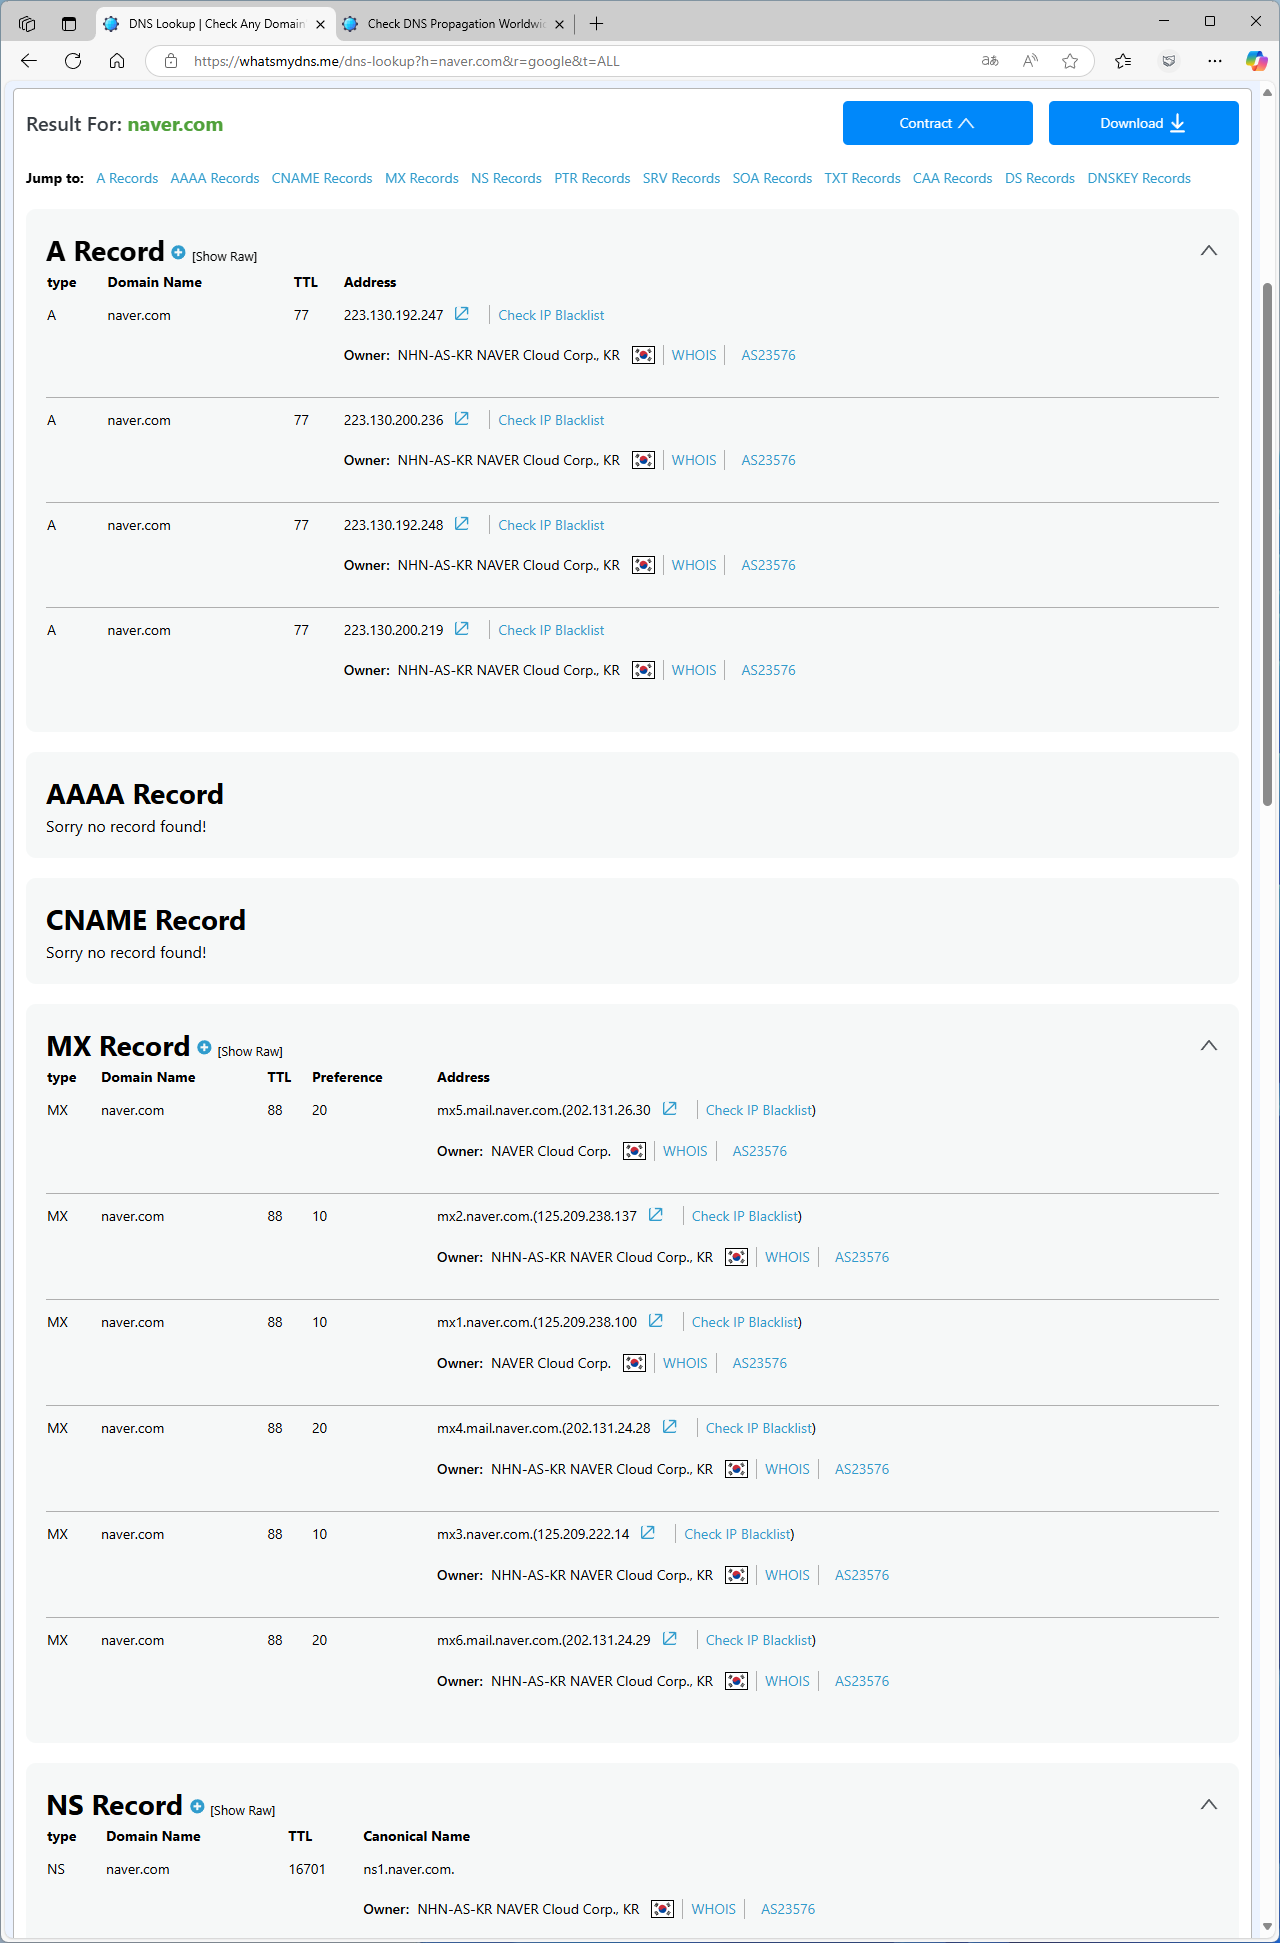Open the Copilot icon in browser toolbar
The image size is (1280, 1943).
click(x=1256, y=61)
